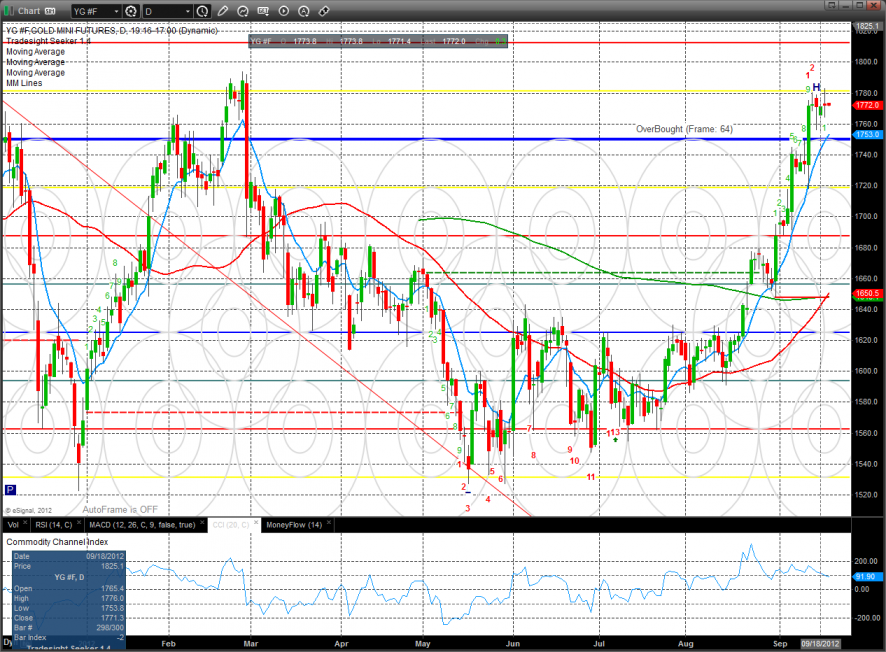Open the chart text label icon menu
Image resolution: width=886 pixels, height=652 pixels.
pyautogui.click(x=263, y=11)
